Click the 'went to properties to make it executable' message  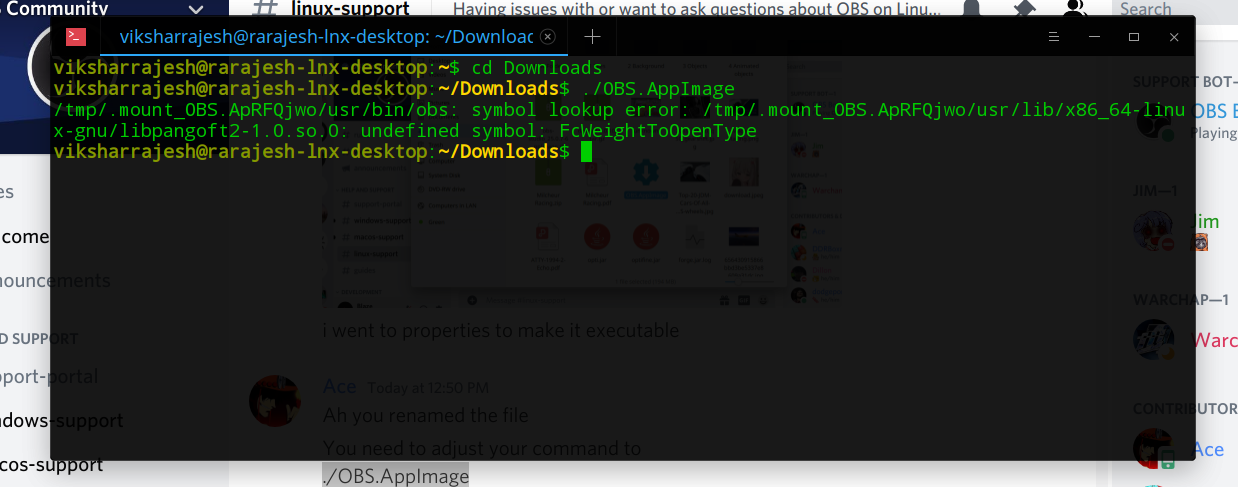point(500,330)
